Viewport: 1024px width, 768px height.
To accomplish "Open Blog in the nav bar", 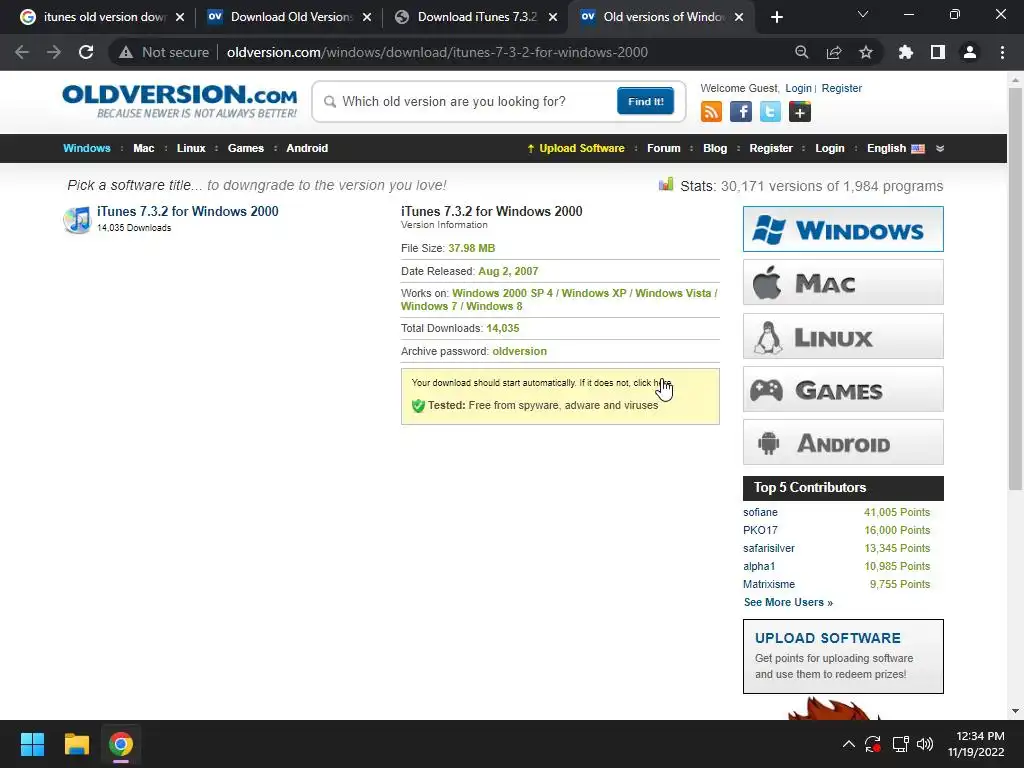I will tap(715, 148).
